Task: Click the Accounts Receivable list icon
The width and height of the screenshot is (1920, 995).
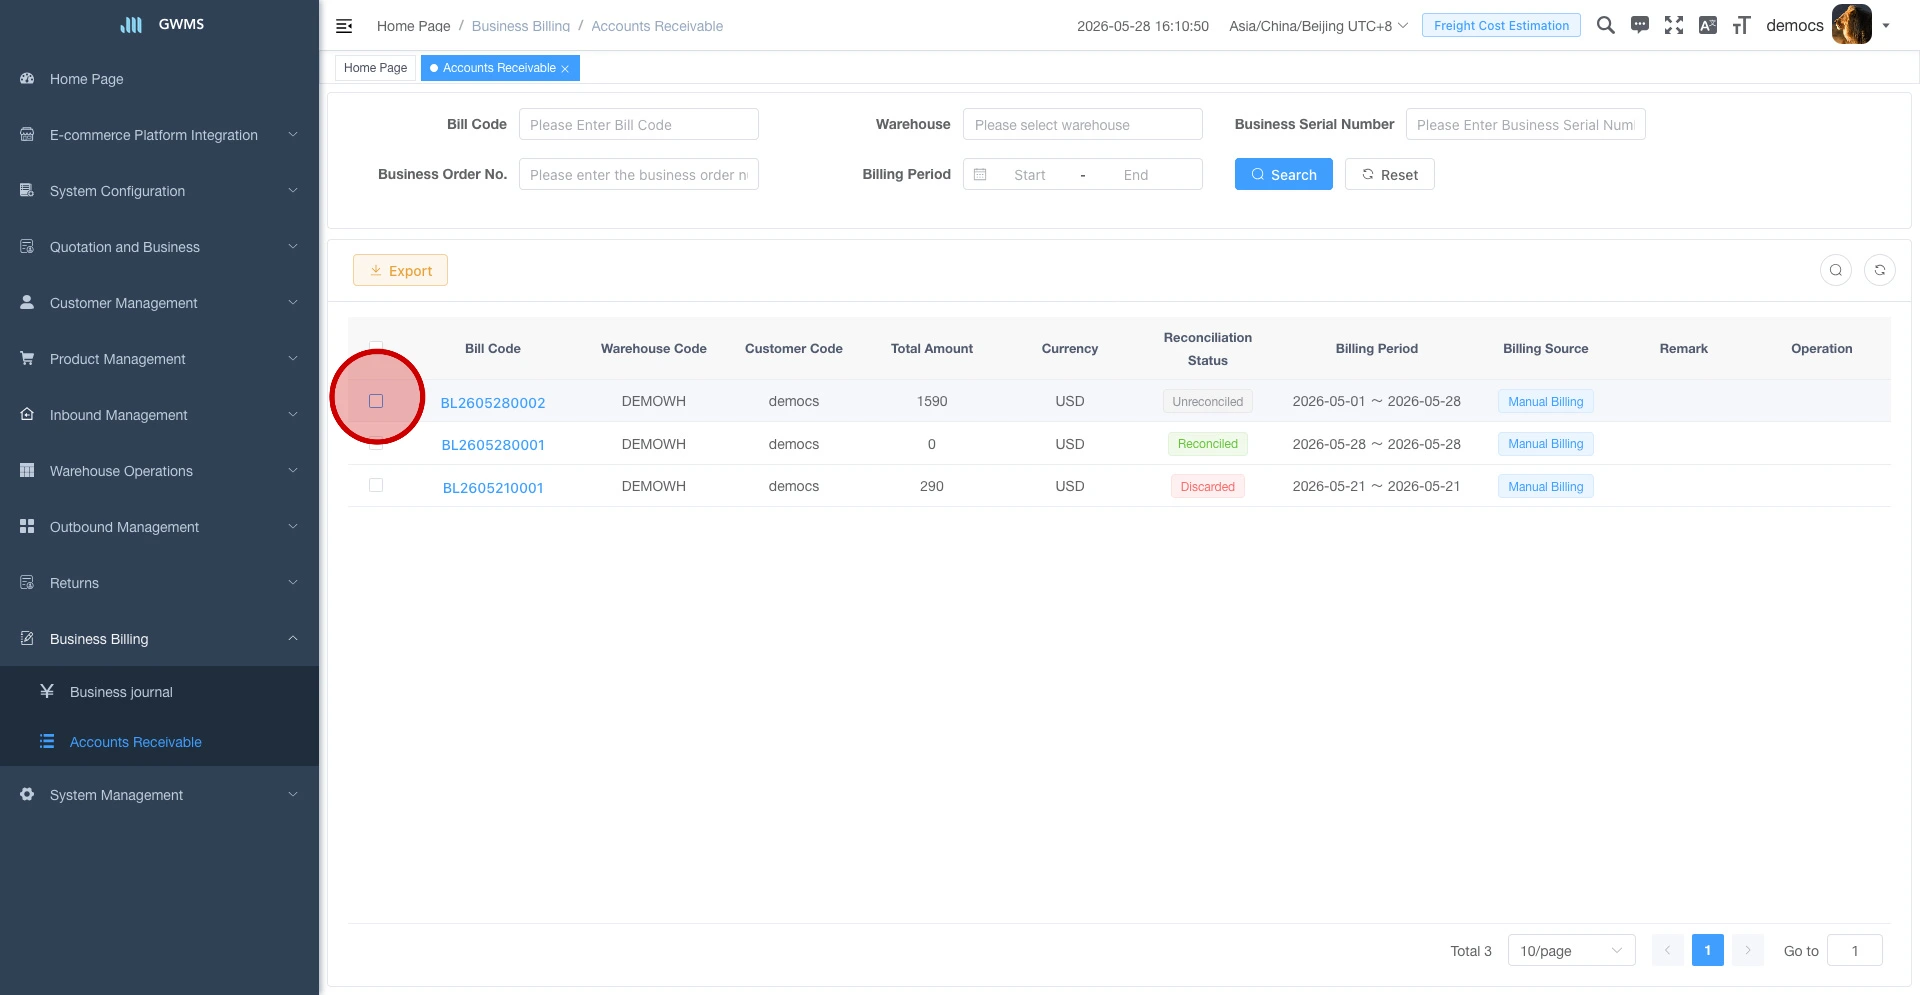Action: click(x=47, y=741)
